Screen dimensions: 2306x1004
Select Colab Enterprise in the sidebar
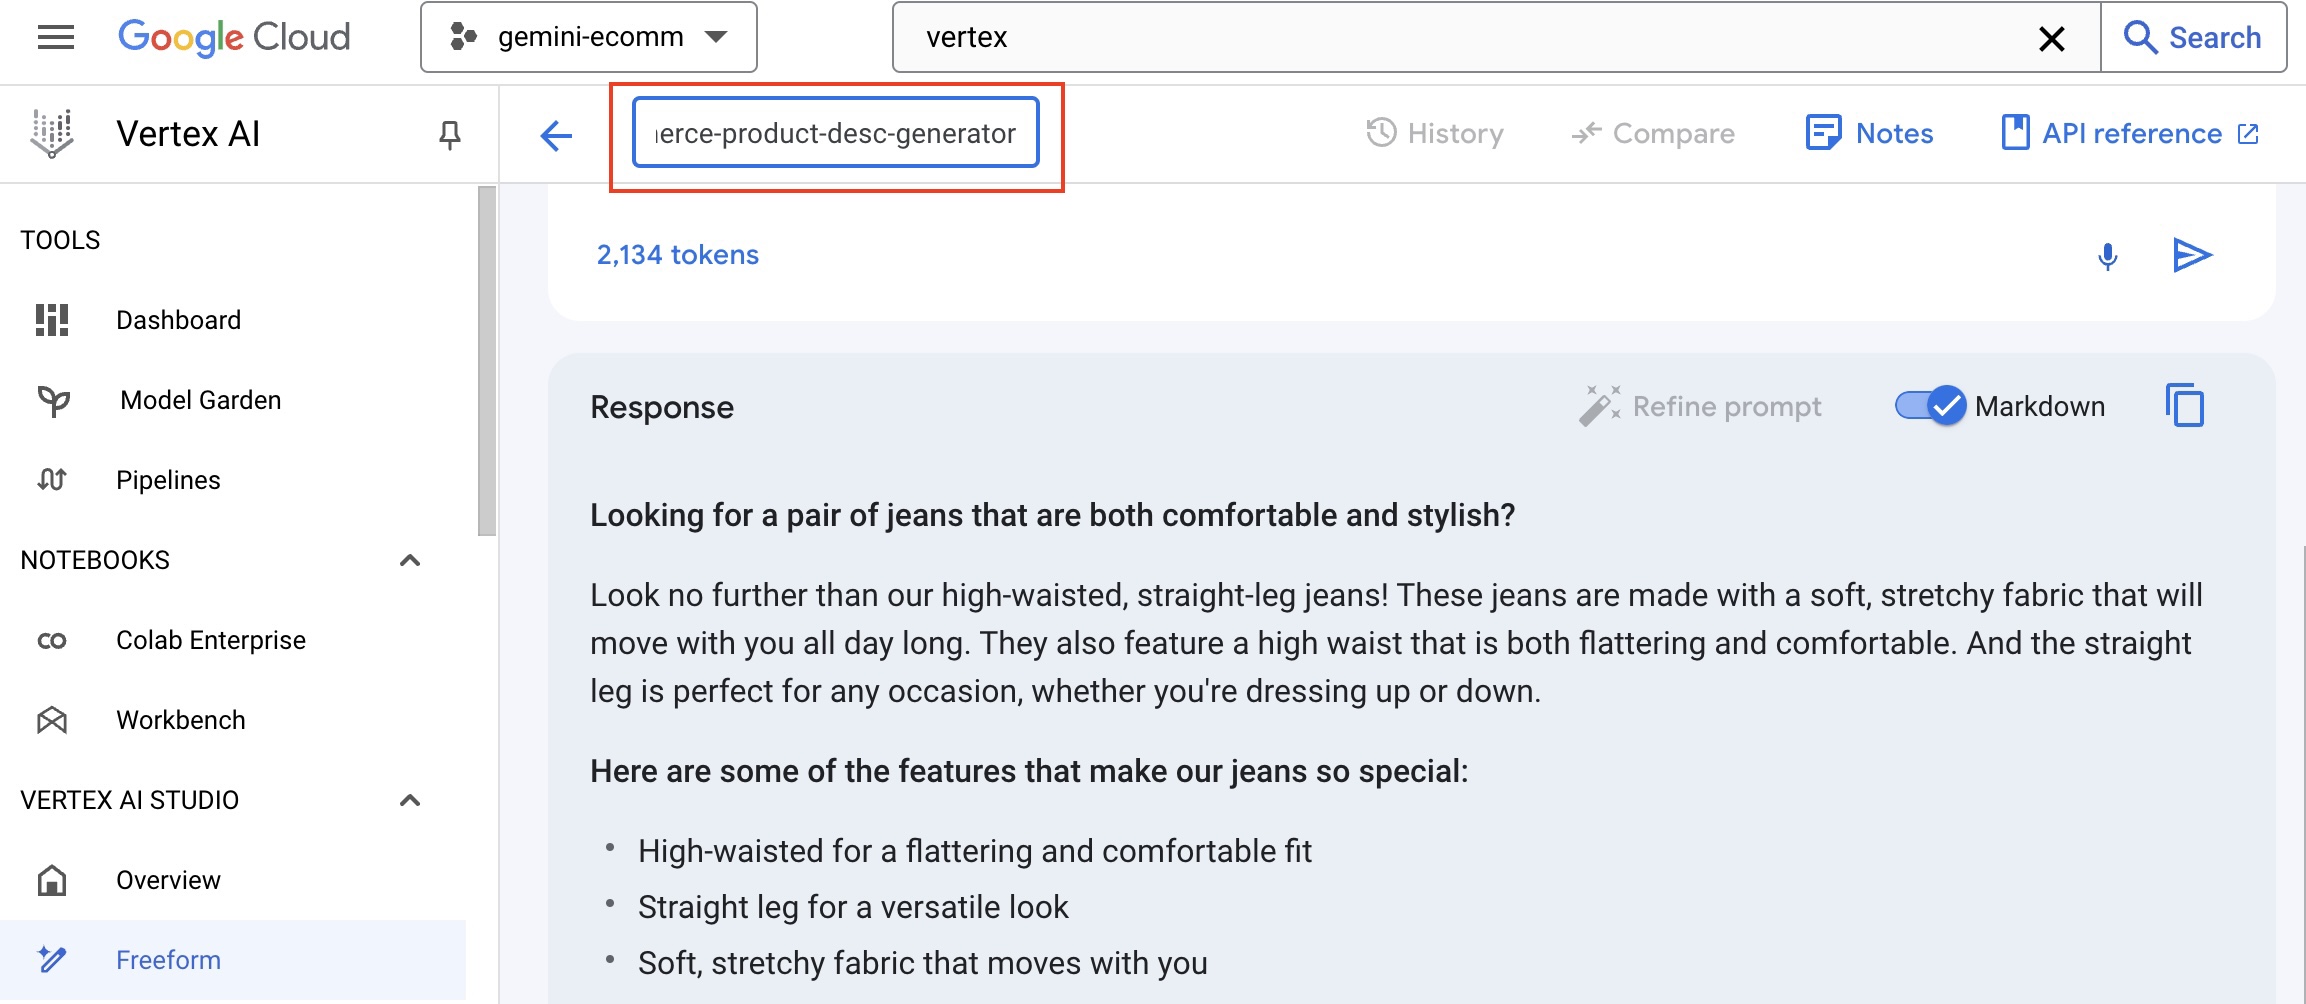tap(210, 640)
